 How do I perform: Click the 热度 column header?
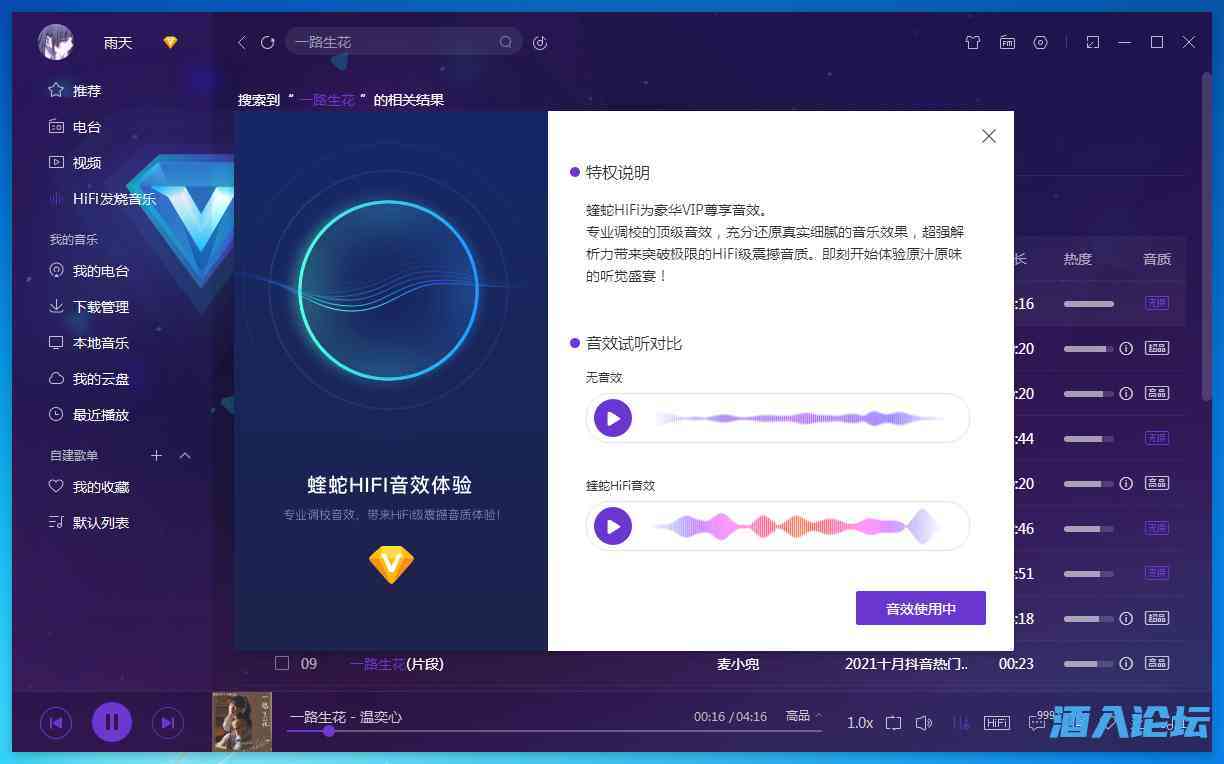1078,259
